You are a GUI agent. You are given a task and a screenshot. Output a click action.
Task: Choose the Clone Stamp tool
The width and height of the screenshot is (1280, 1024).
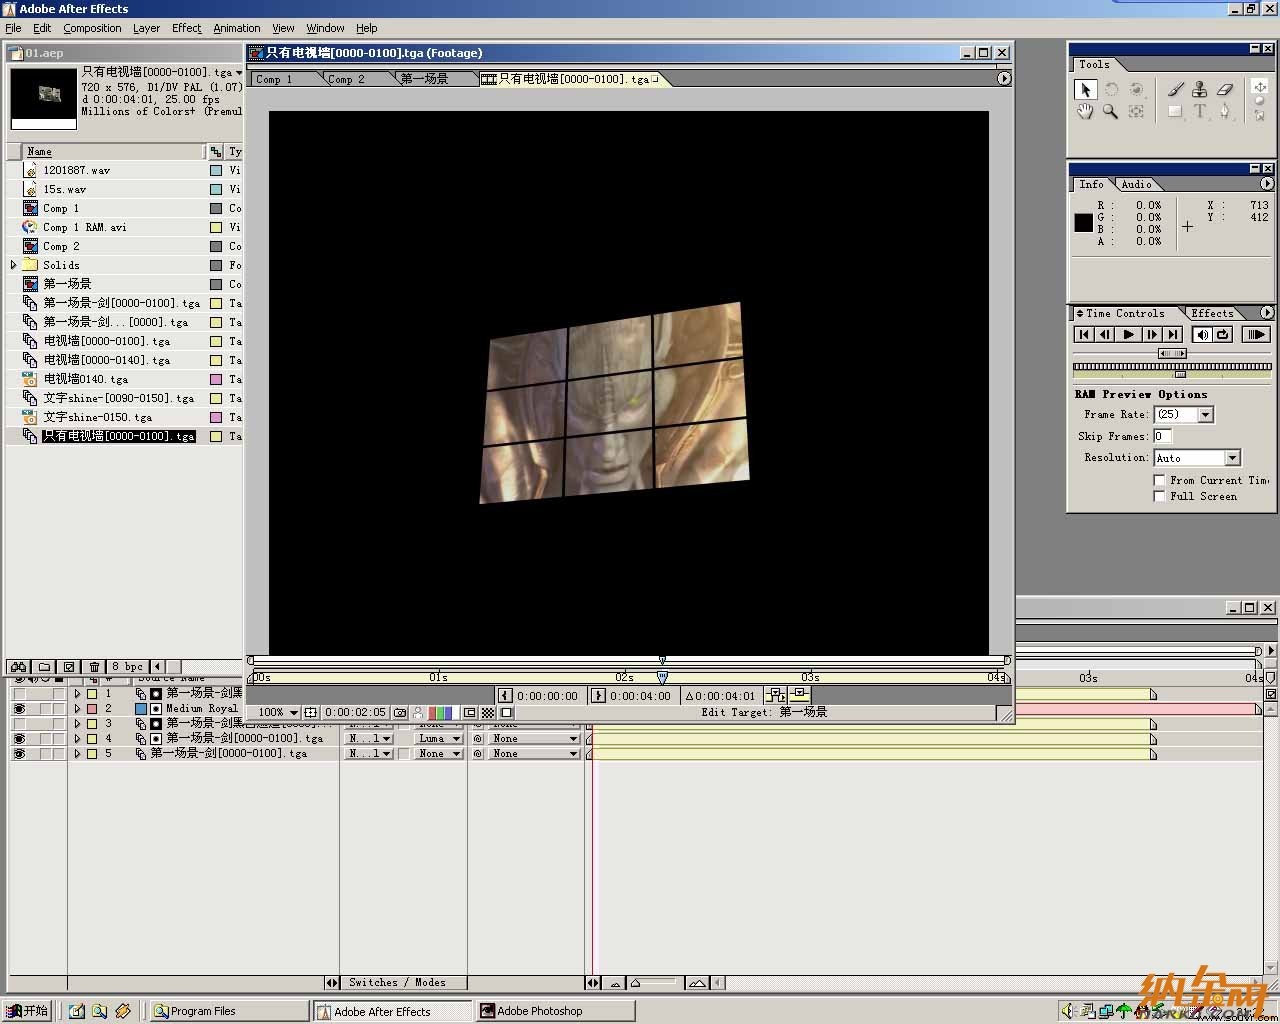[x=1200, y=89]
